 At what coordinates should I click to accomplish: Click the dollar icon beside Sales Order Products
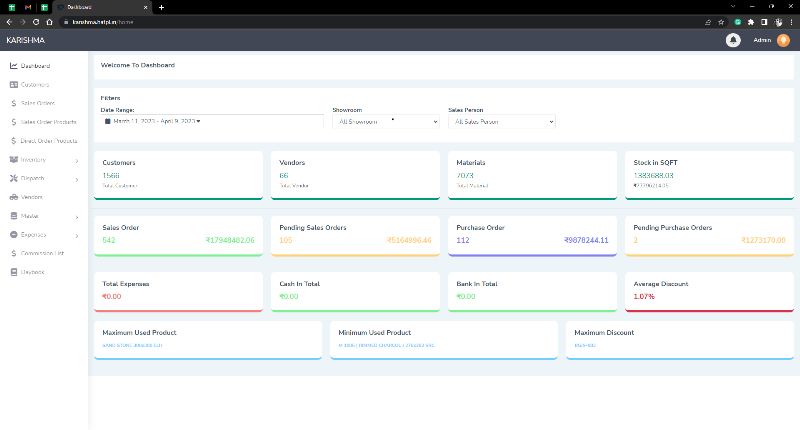point(14,122)
